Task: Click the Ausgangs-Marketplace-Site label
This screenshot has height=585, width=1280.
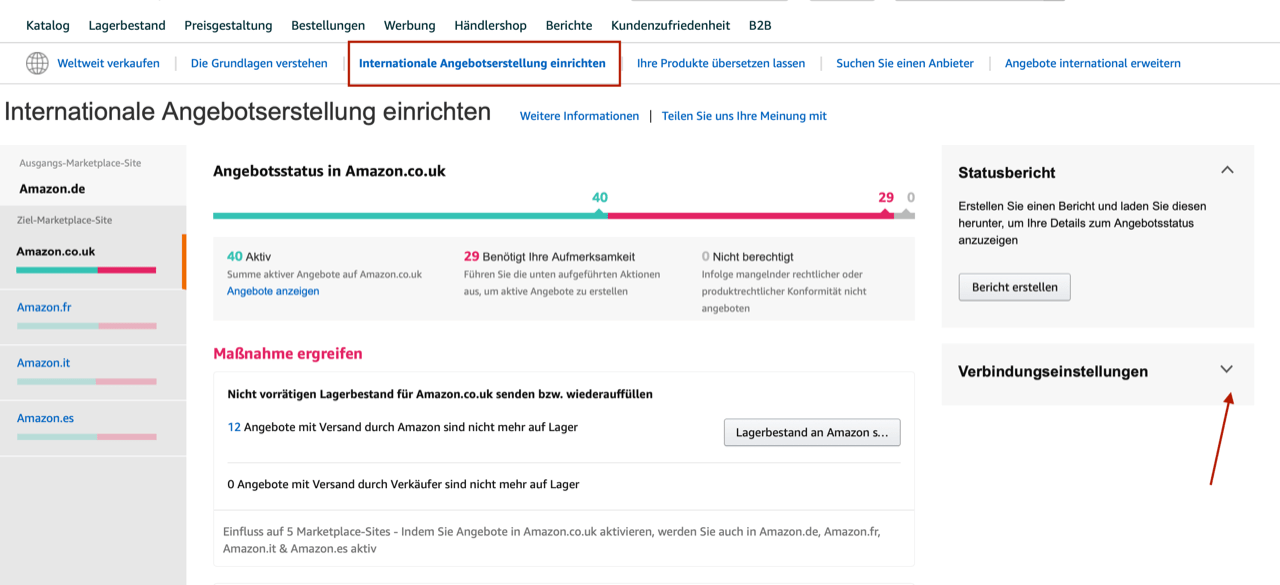Action: (80, 162)
